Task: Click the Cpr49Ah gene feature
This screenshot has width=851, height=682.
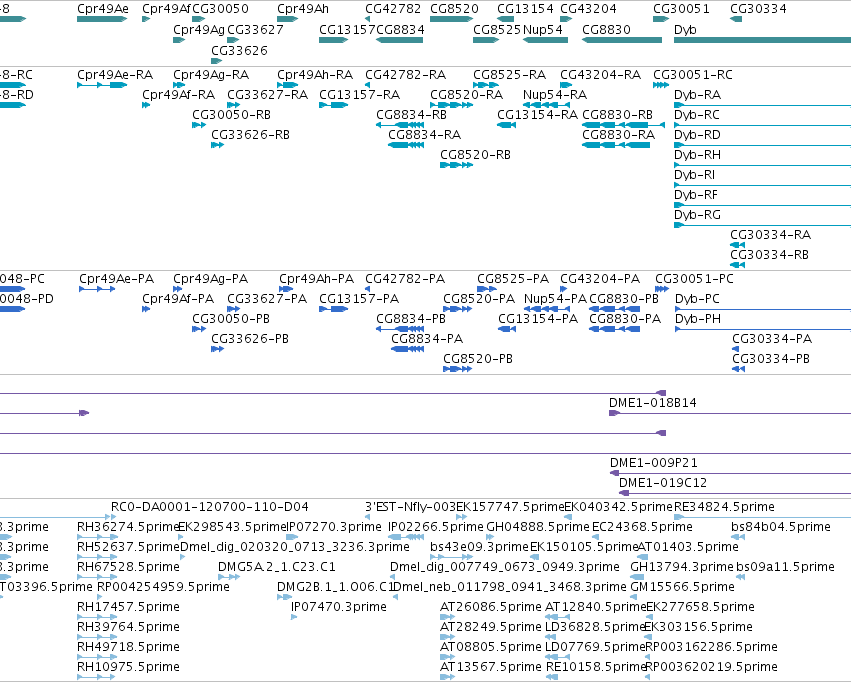Action: point(287,19)
